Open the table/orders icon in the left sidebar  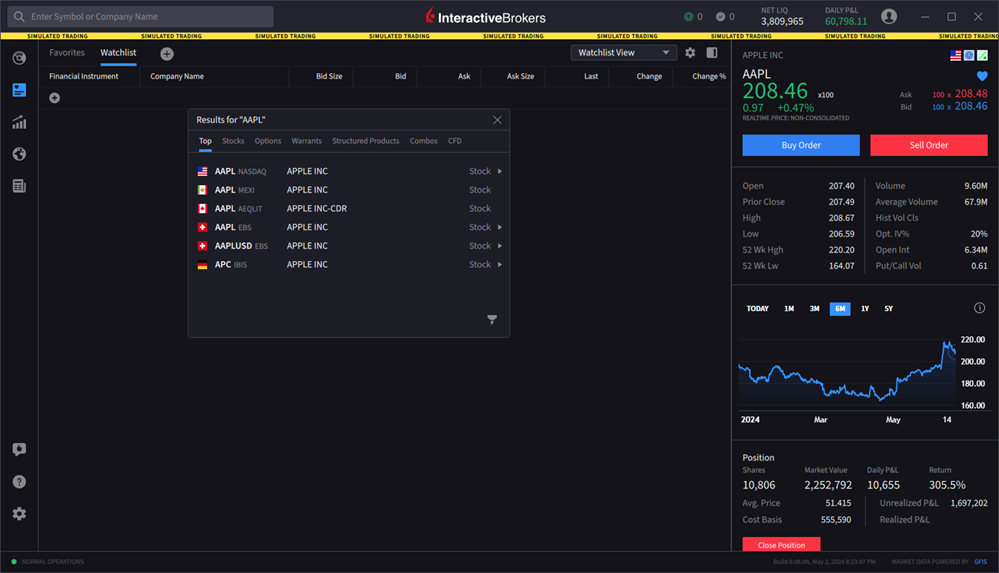[x=19, y=186]
